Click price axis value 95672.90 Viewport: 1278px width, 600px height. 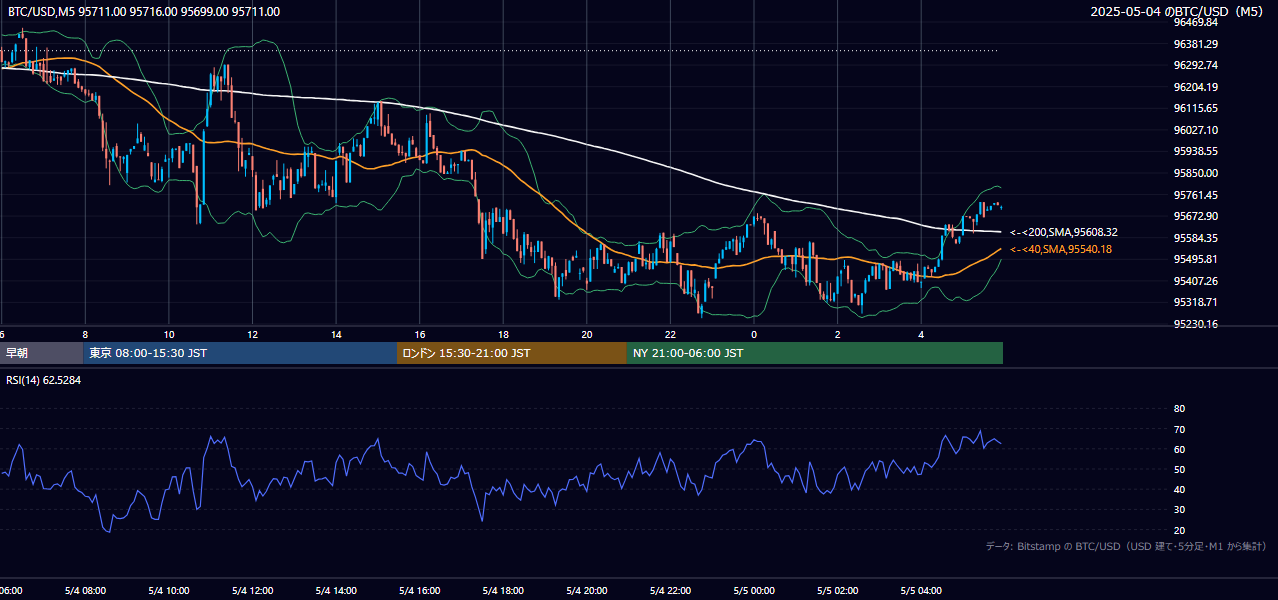coord(1196,216)
